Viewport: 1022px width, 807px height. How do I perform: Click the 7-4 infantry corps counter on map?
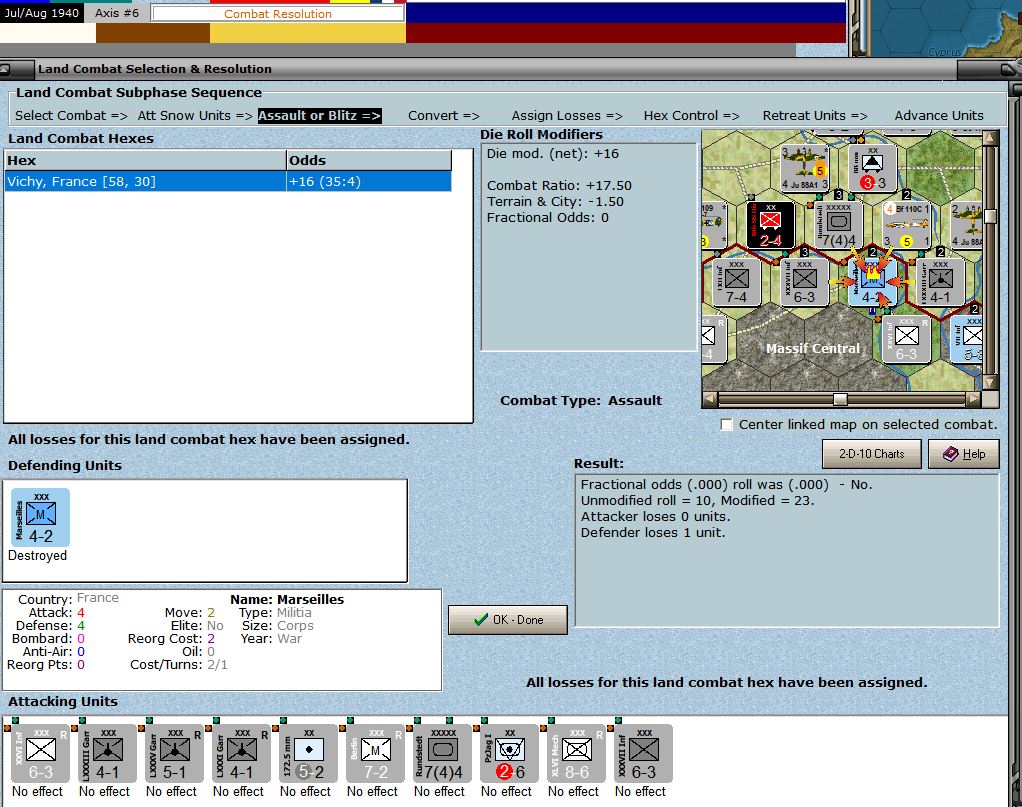tap(737, 282)
